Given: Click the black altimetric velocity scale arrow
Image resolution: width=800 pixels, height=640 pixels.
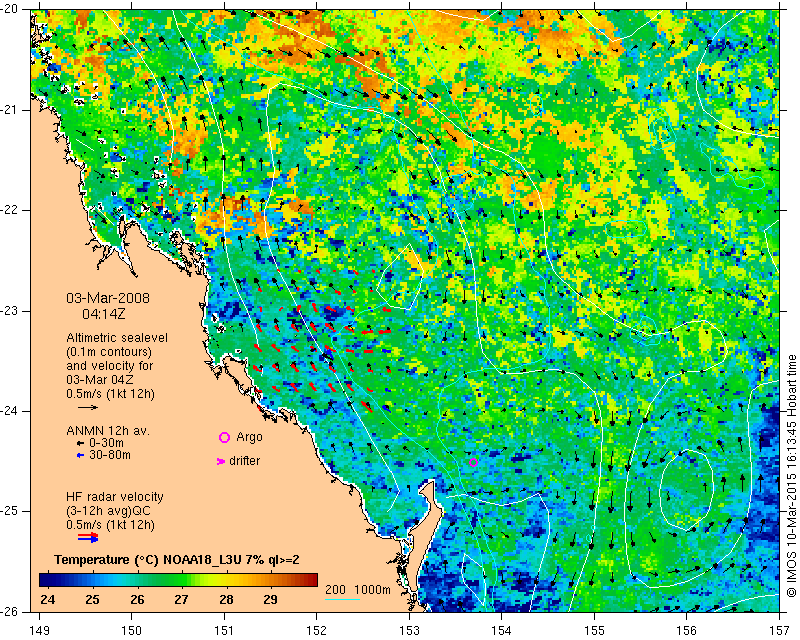Looking at the screenshot, I should coord(88,407).
